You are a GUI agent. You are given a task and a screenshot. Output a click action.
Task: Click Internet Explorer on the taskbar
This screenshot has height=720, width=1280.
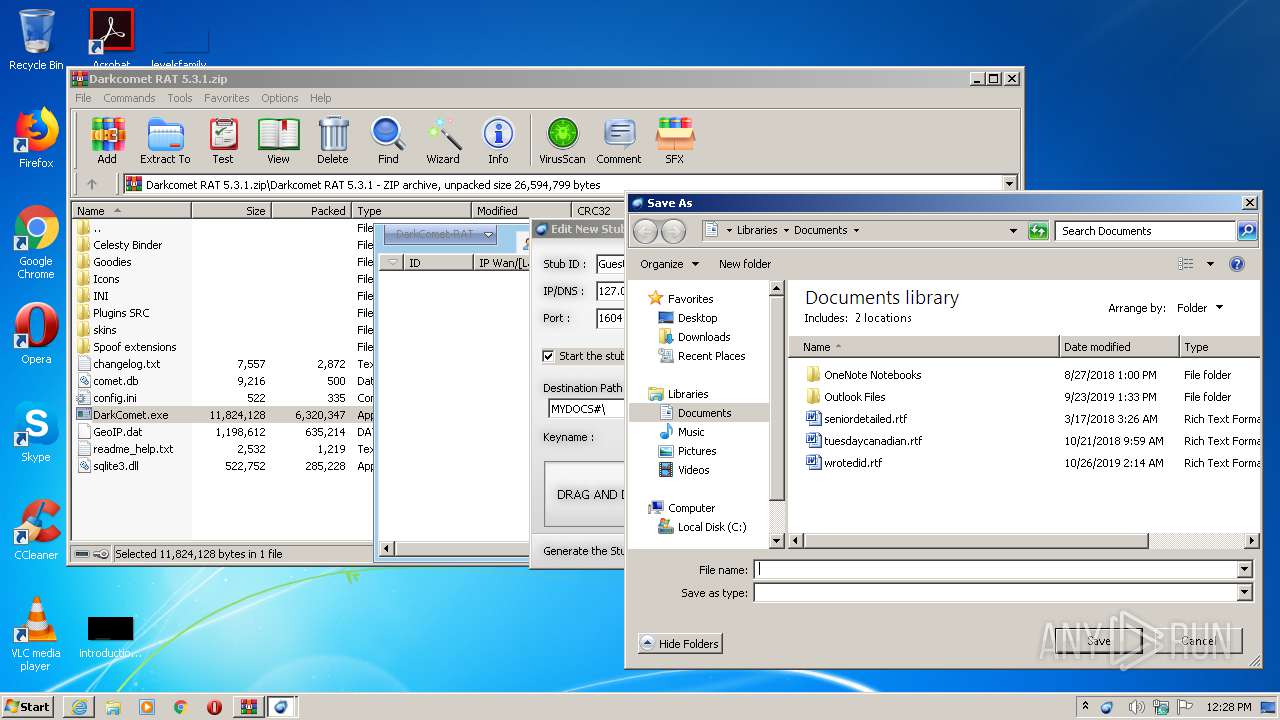pyautogui.click(x=79, y=707)
